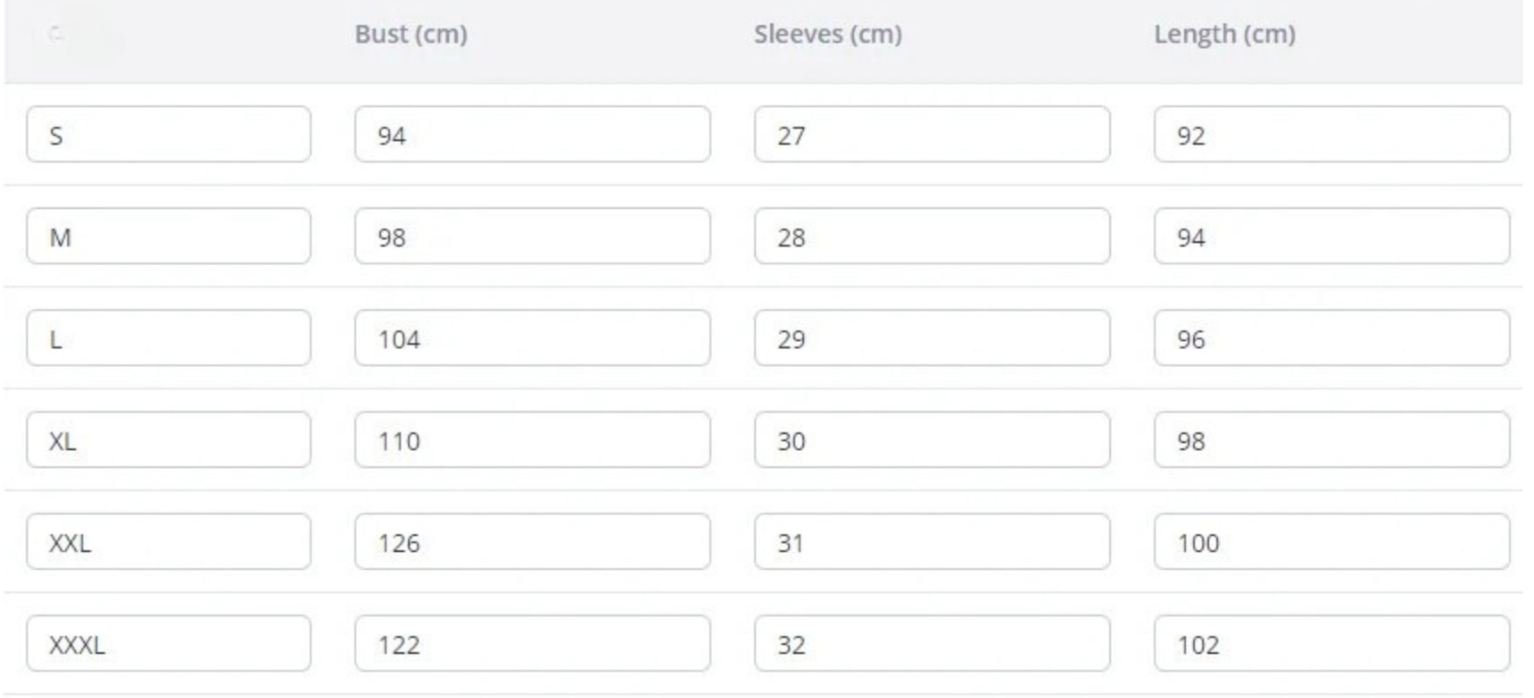The image size is (1534, 698).
Task: Select the sleeves field showing 27
Action: pos(931,135)
